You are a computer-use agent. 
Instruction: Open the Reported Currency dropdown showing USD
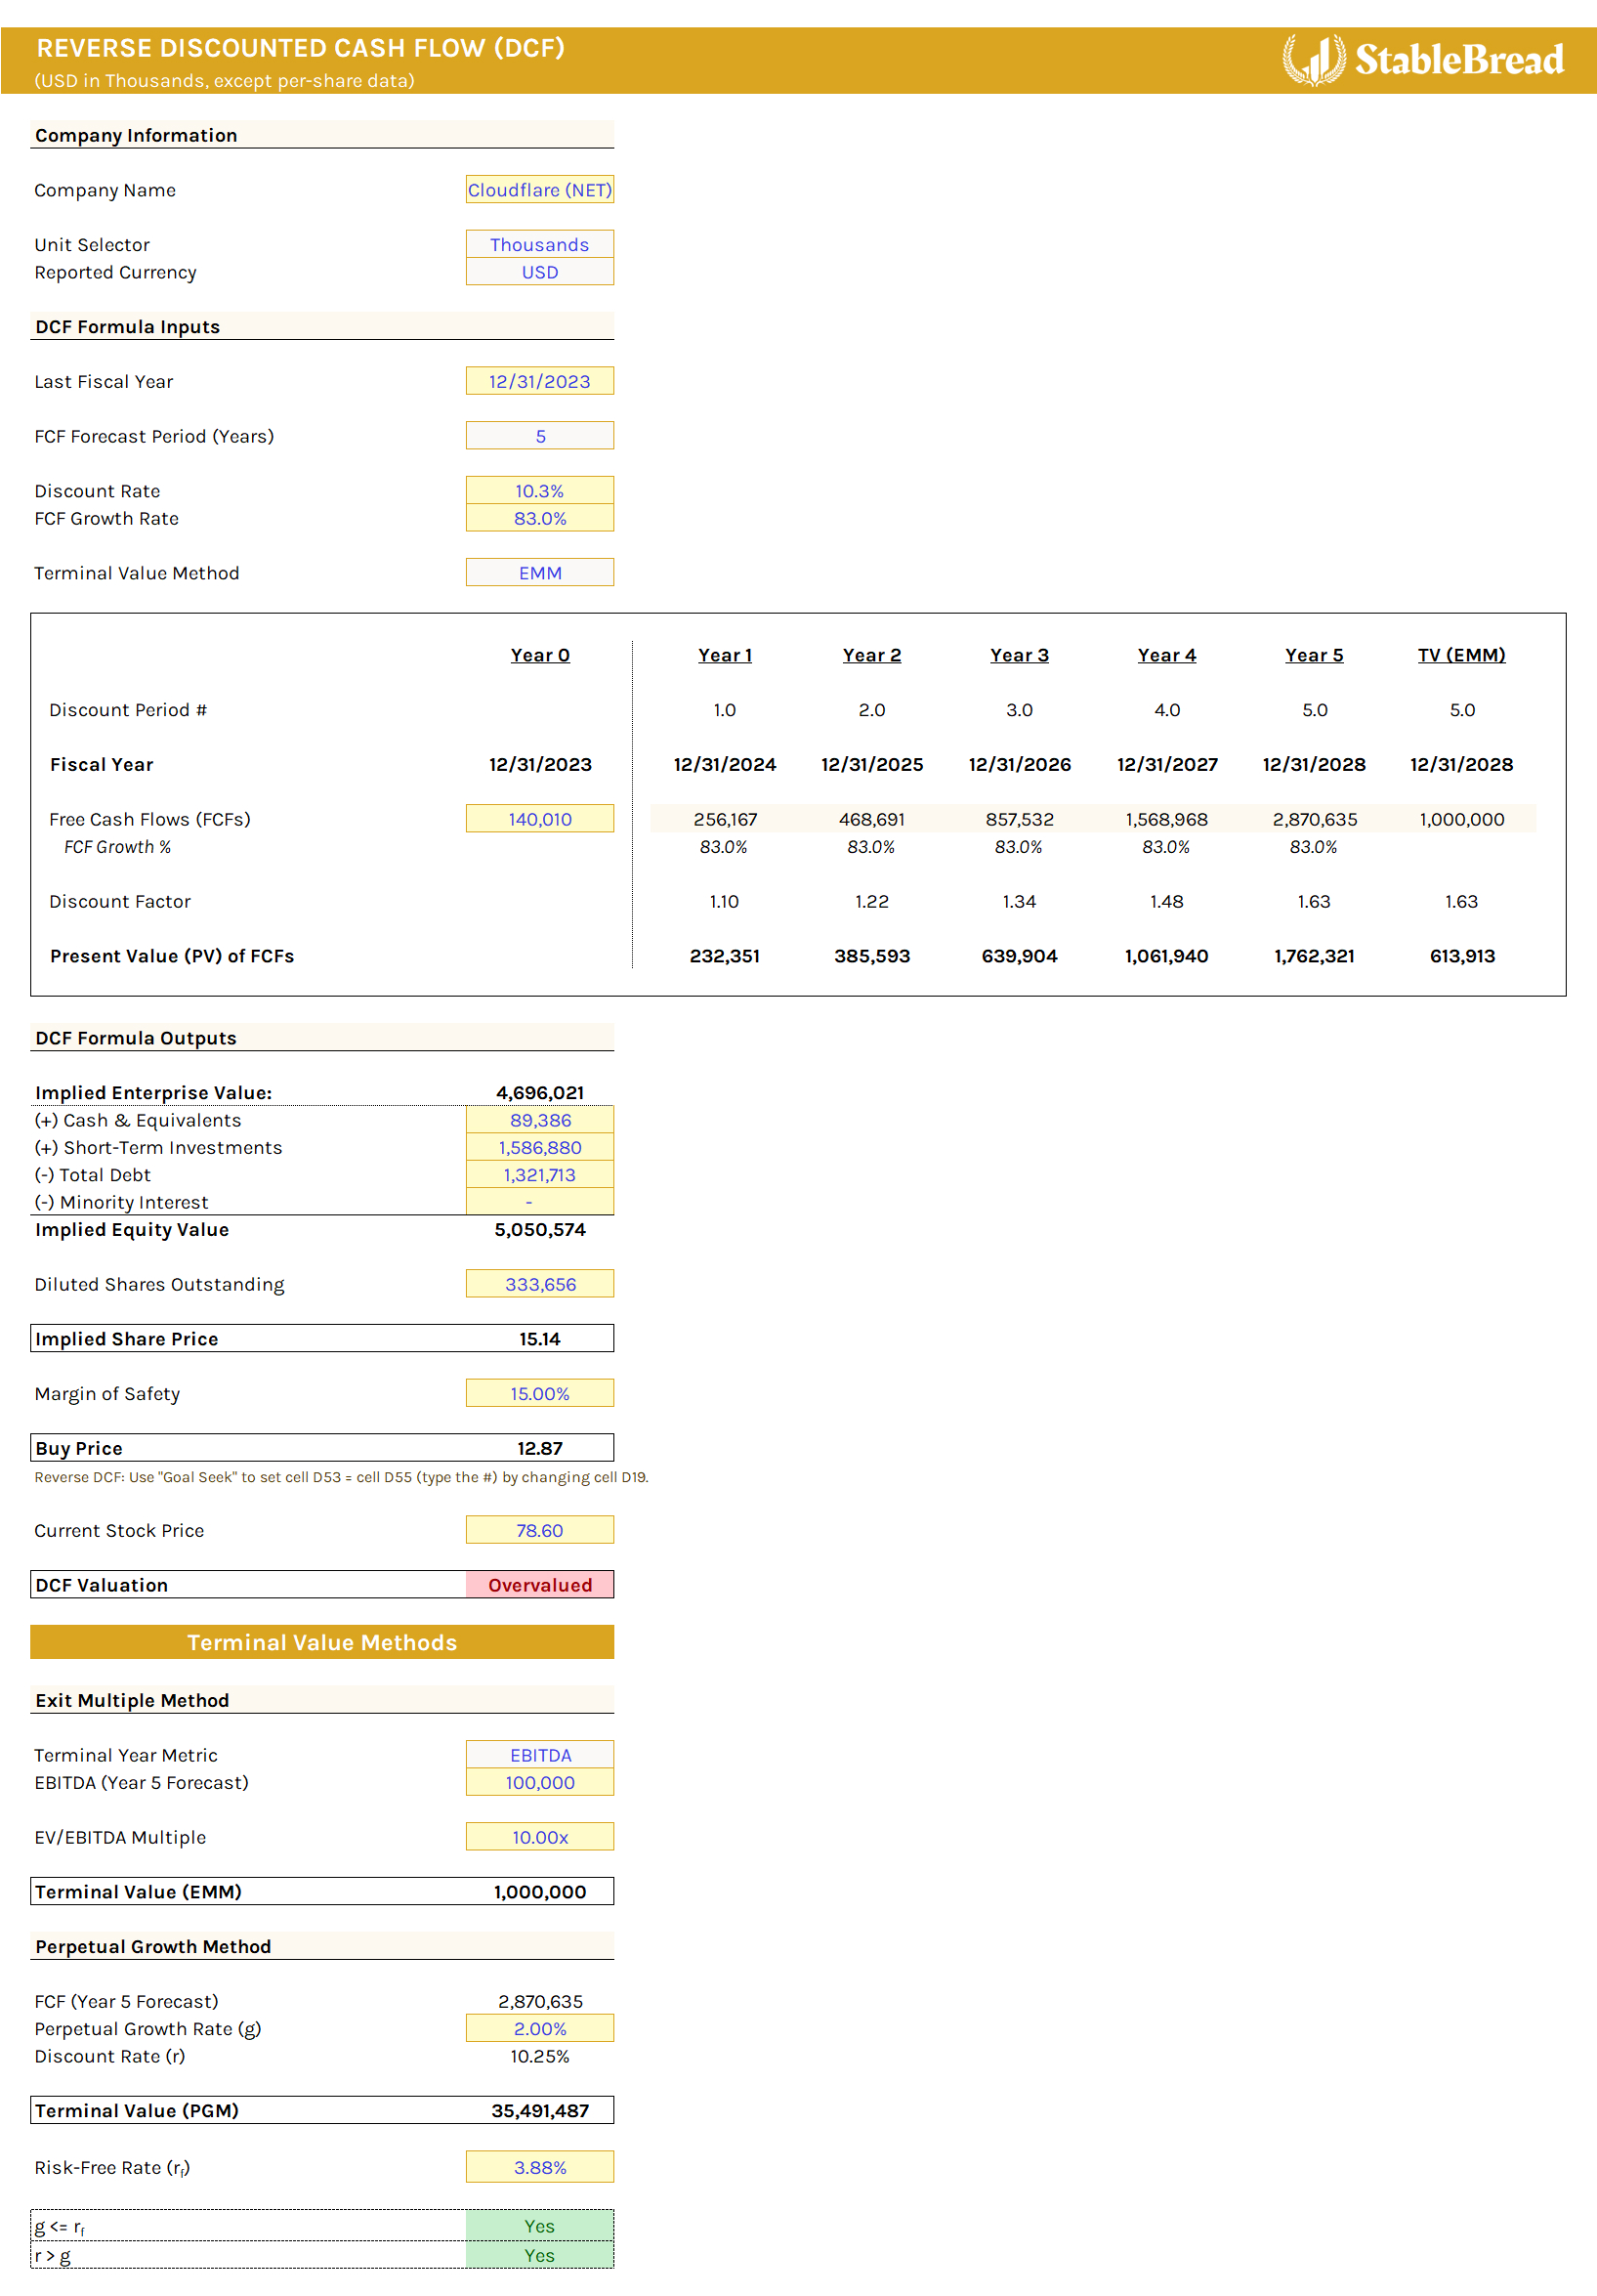click(x=539, y=271)
